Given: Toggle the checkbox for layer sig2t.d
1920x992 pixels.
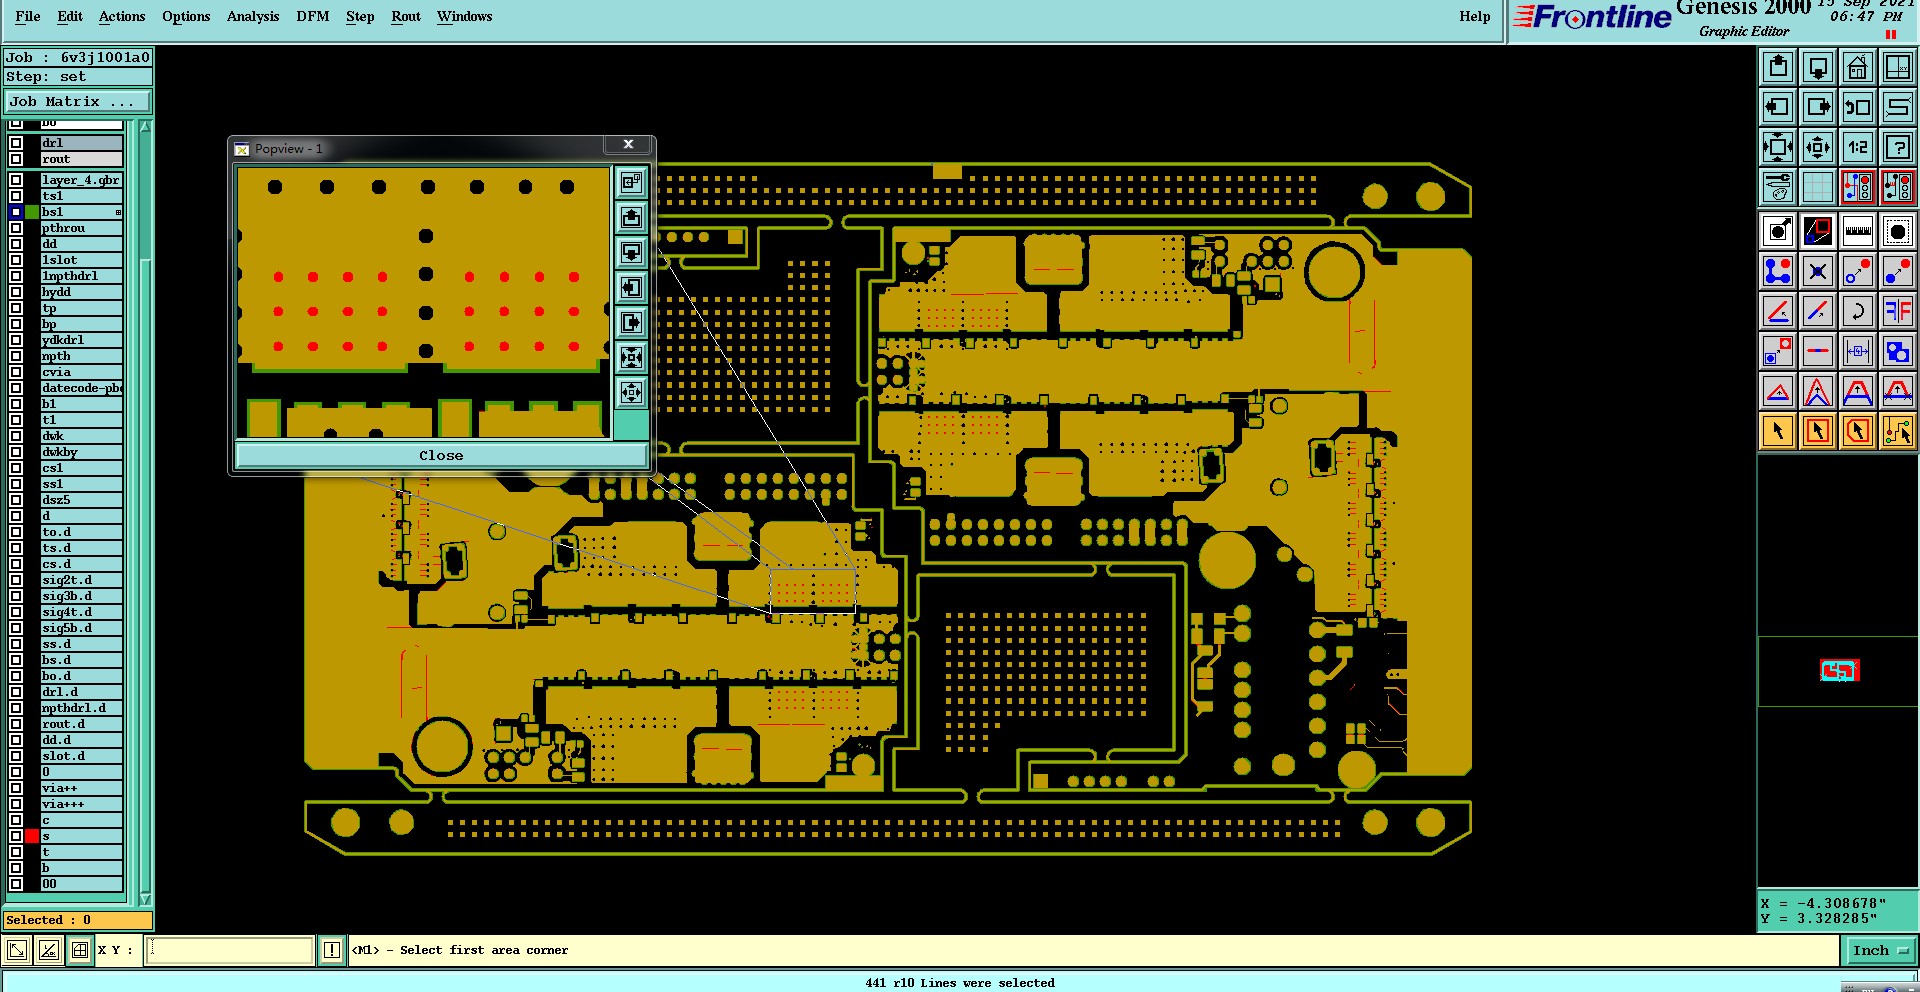Looking at the screenshot, I should coord(16,580).
